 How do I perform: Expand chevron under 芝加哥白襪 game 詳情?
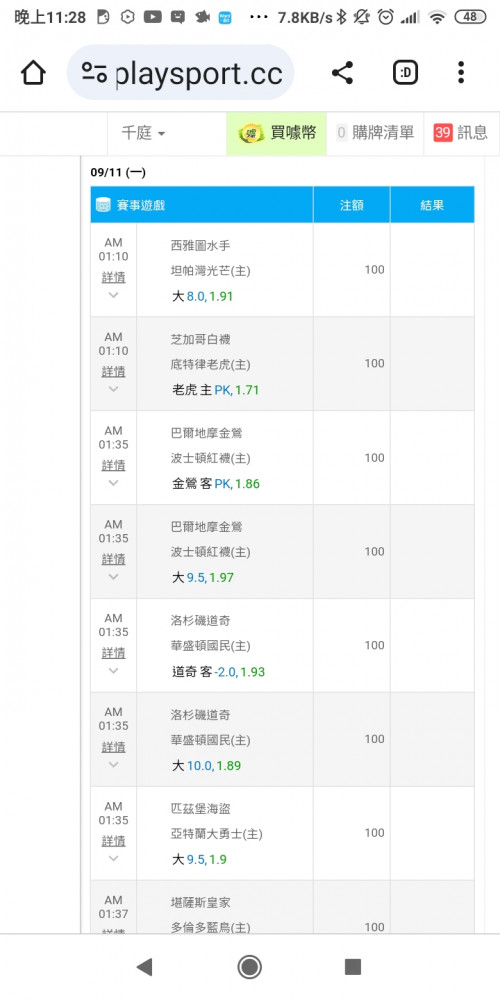pos(114,388)
